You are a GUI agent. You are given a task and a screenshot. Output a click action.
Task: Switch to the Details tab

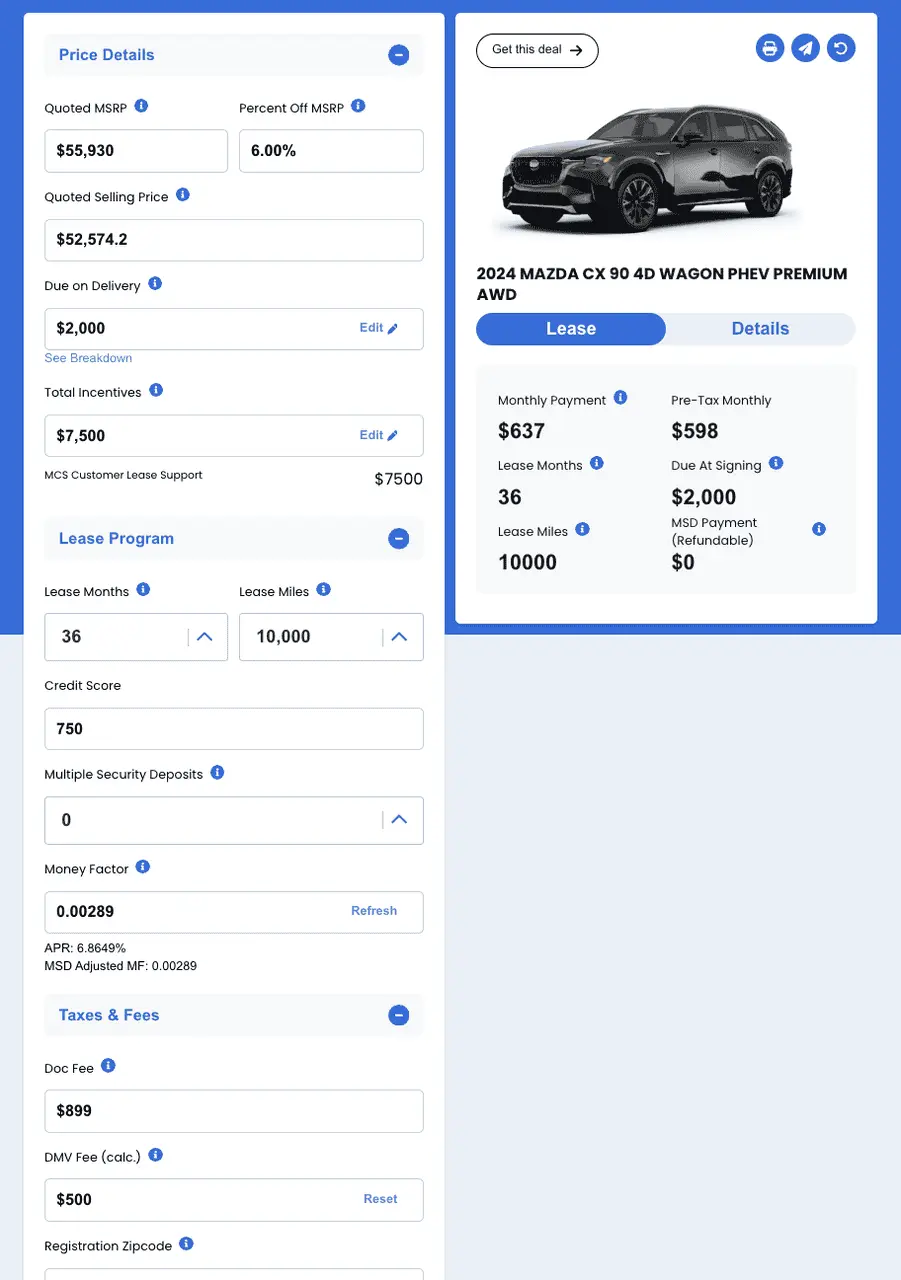pyautogui.click(x=760, y=329)
